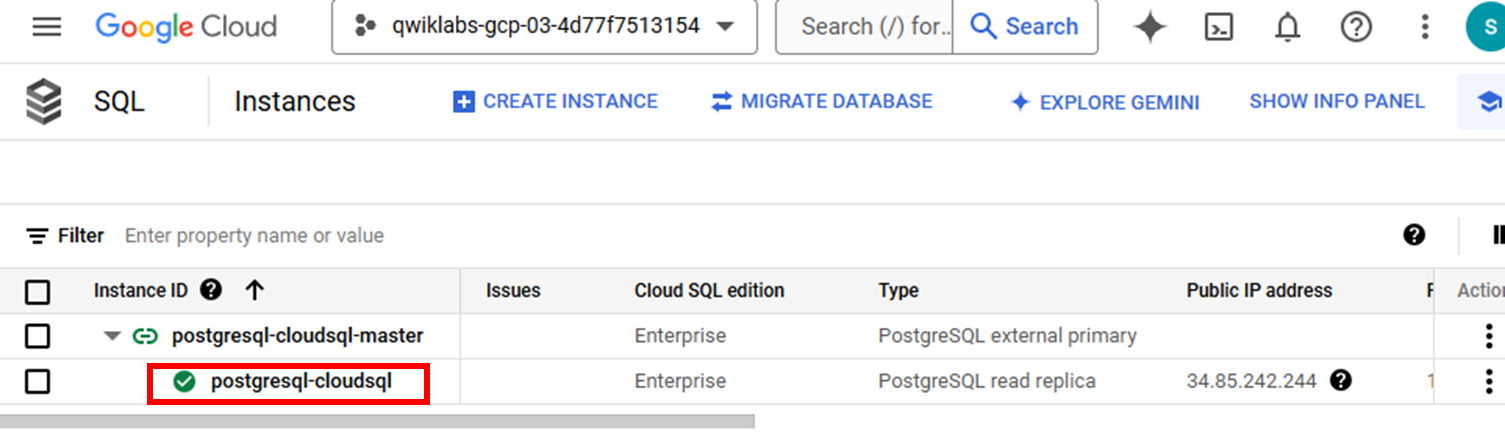Click EXPLORE GEMINI button
The image size is (1505, 444).
(x=1104, y=102)
